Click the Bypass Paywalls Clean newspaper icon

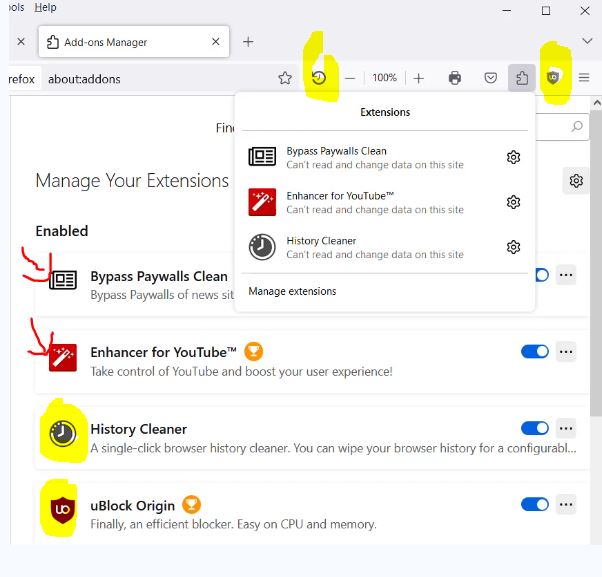coord(63,280)
